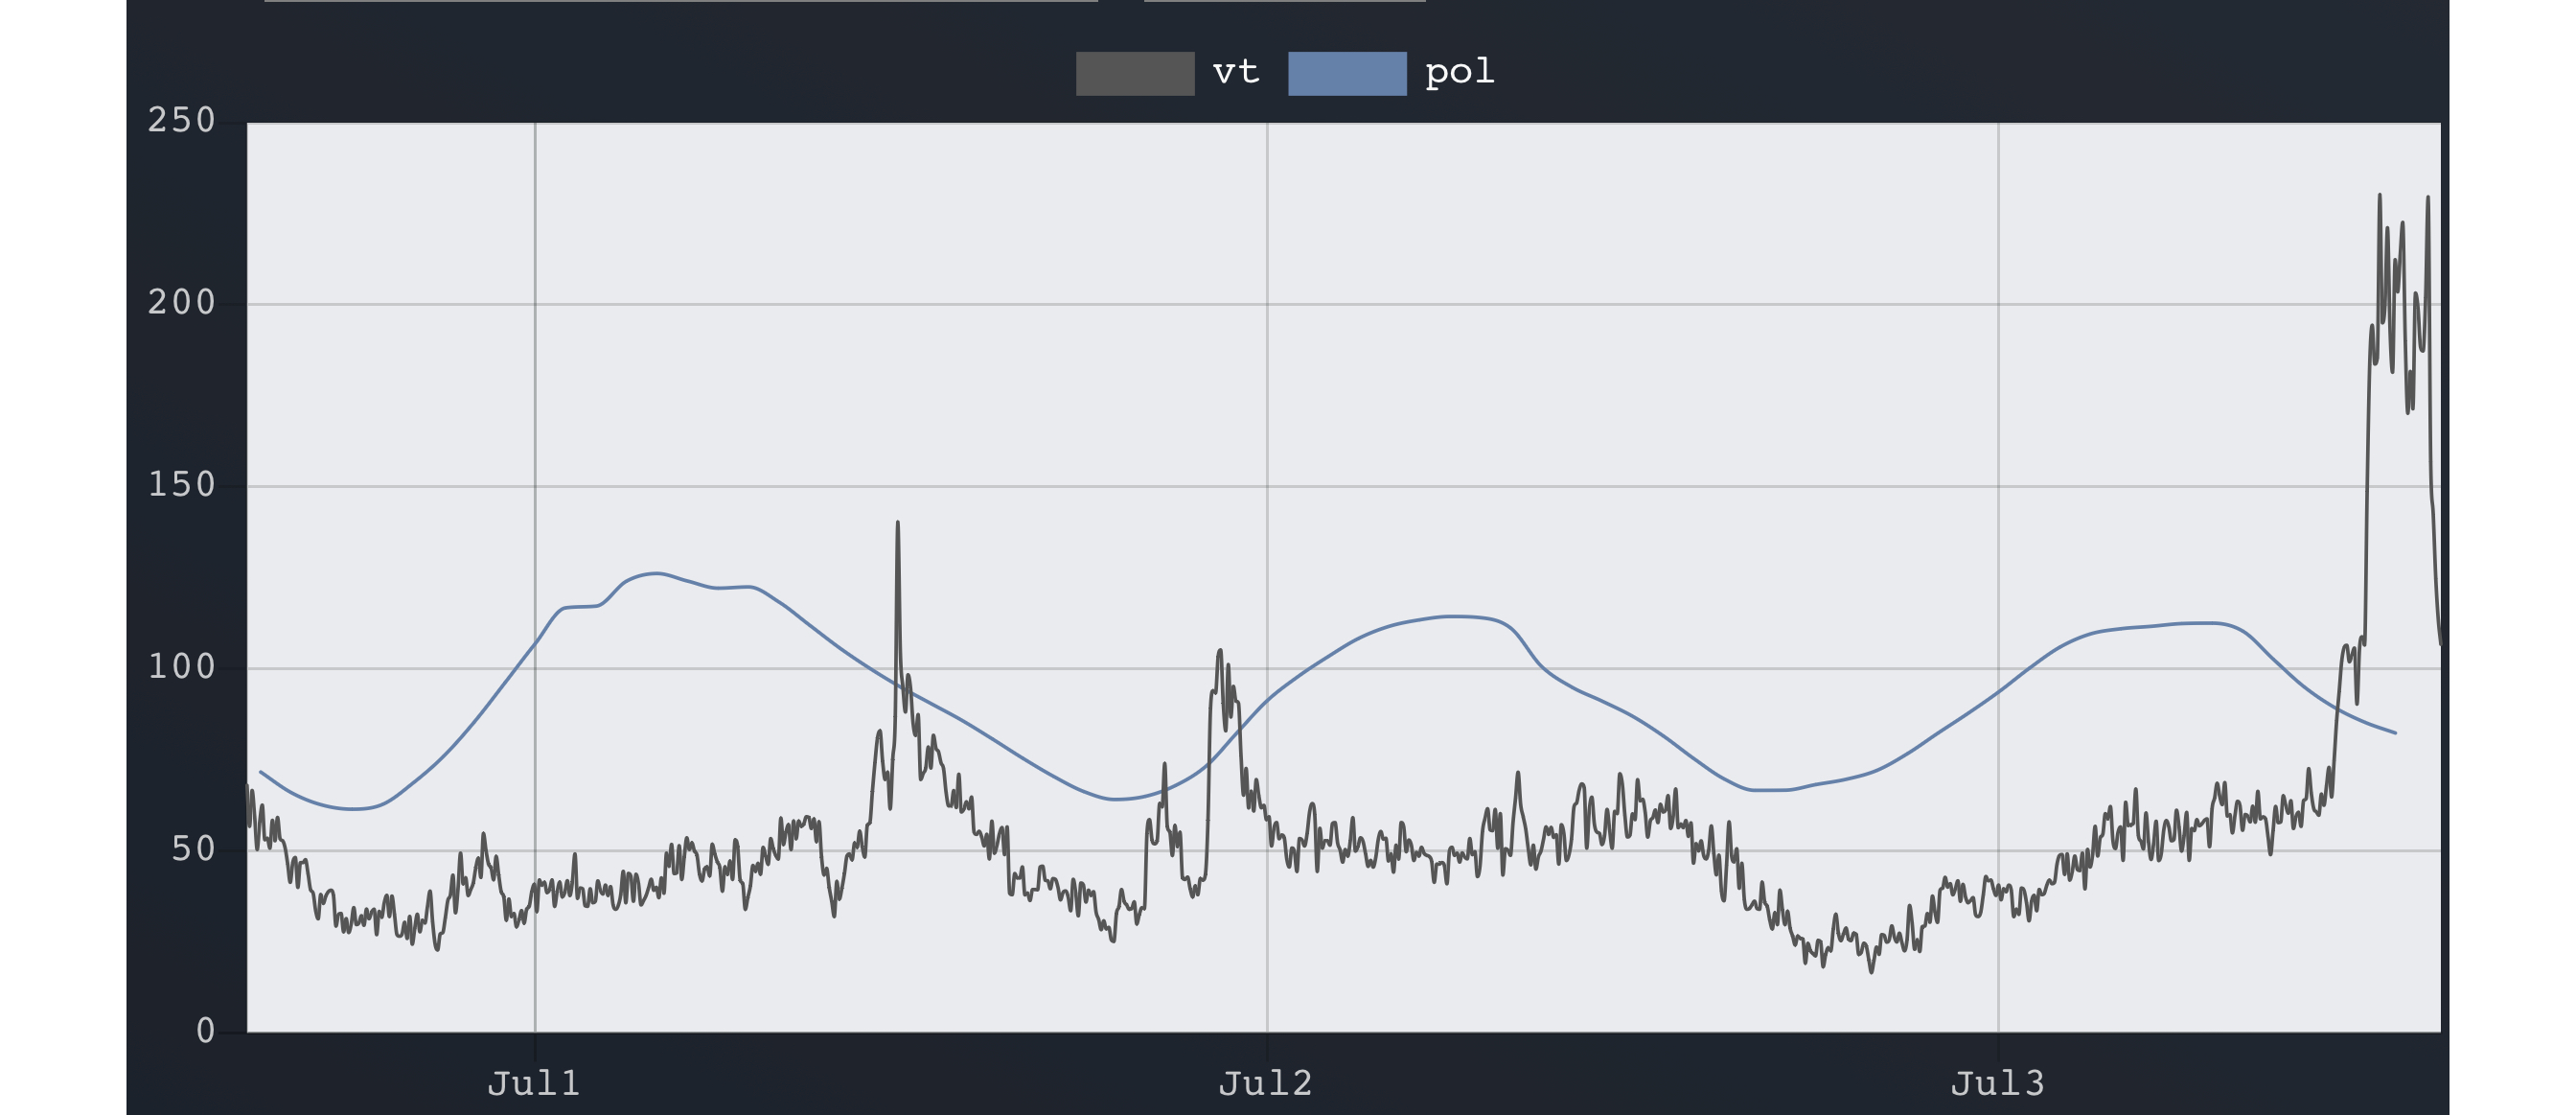Click the vt maximum spike near 230
Image resolution: width=2576 pixels, height=1115 pixels.
coord(2379,196)
